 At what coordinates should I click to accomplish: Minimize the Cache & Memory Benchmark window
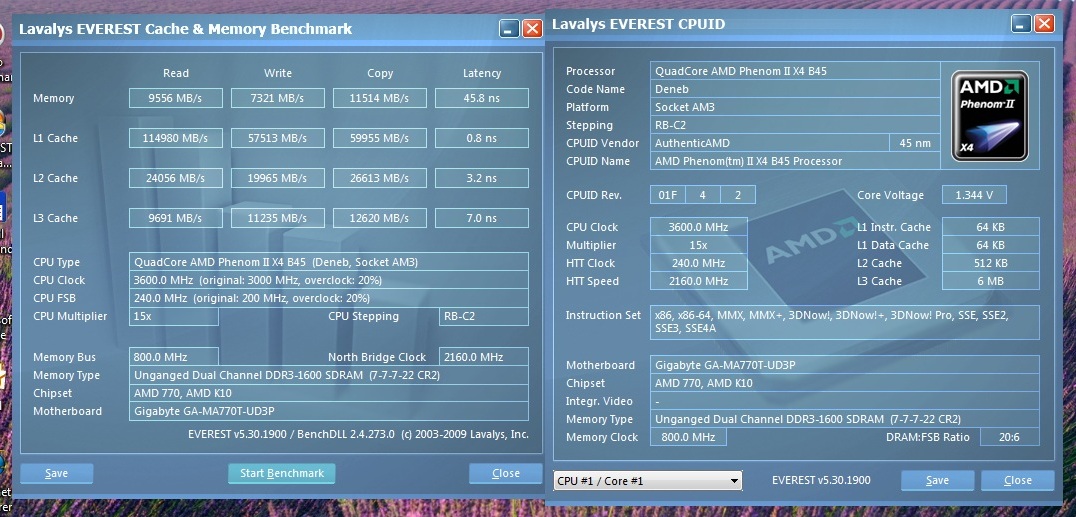[509, 29]
